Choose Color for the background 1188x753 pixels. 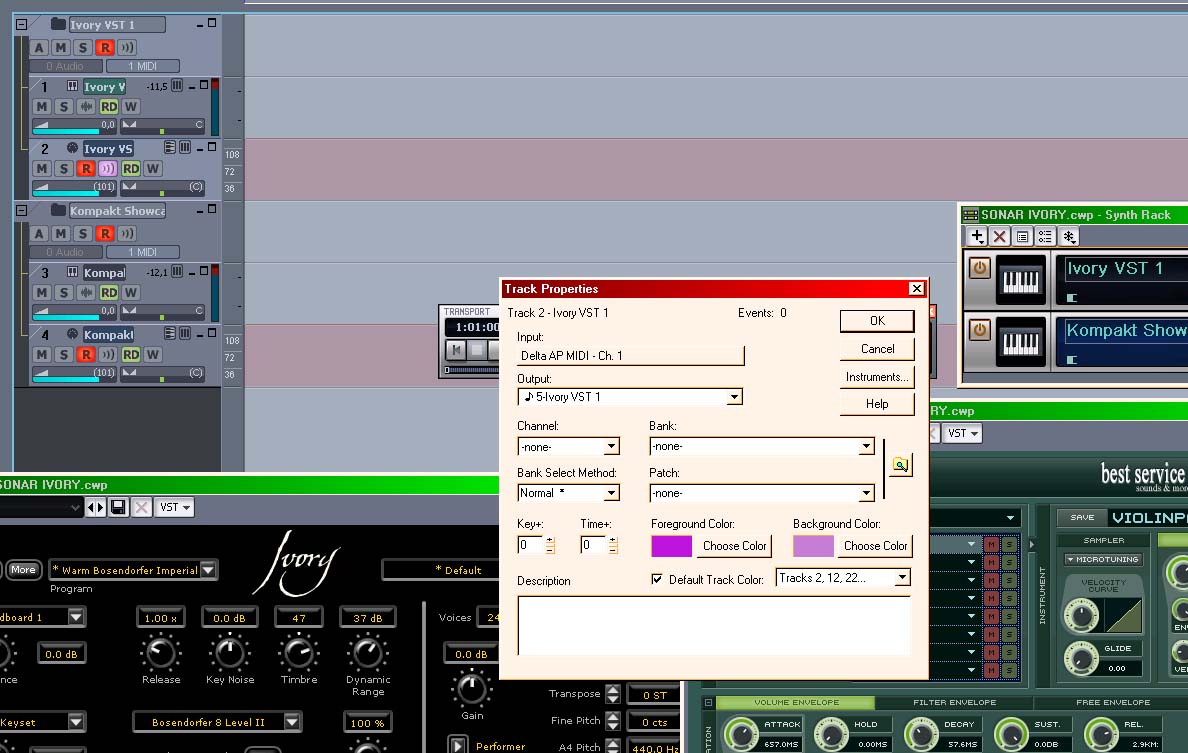[x=875, y=546]
